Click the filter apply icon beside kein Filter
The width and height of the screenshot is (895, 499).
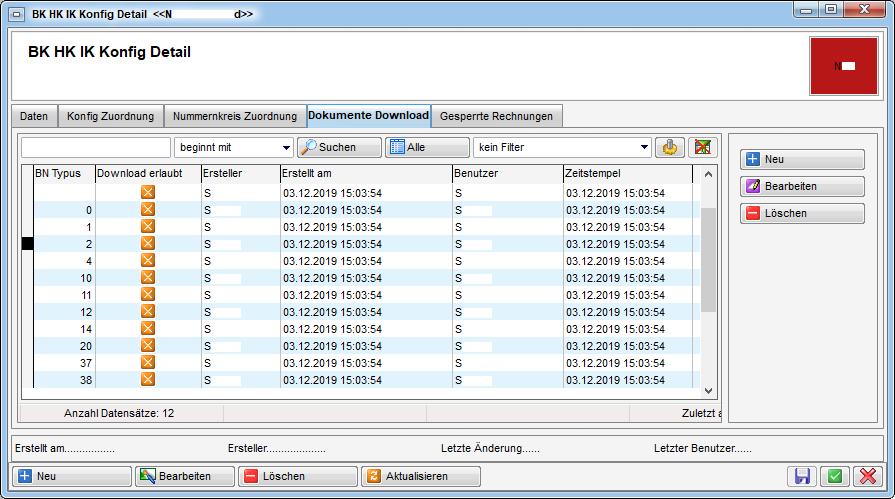670,147
